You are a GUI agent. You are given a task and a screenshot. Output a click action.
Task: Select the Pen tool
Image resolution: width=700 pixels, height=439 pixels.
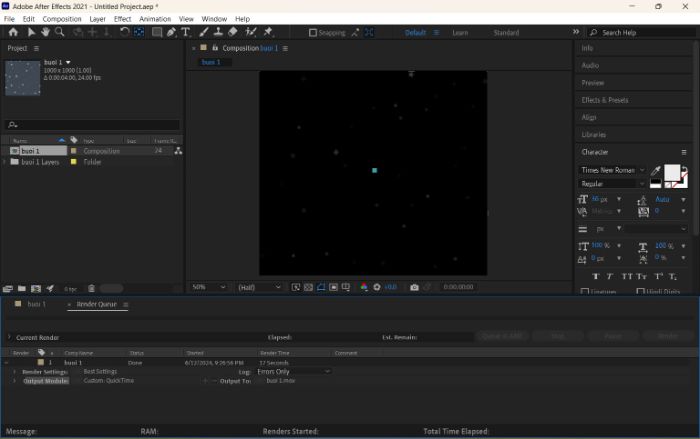171,32
